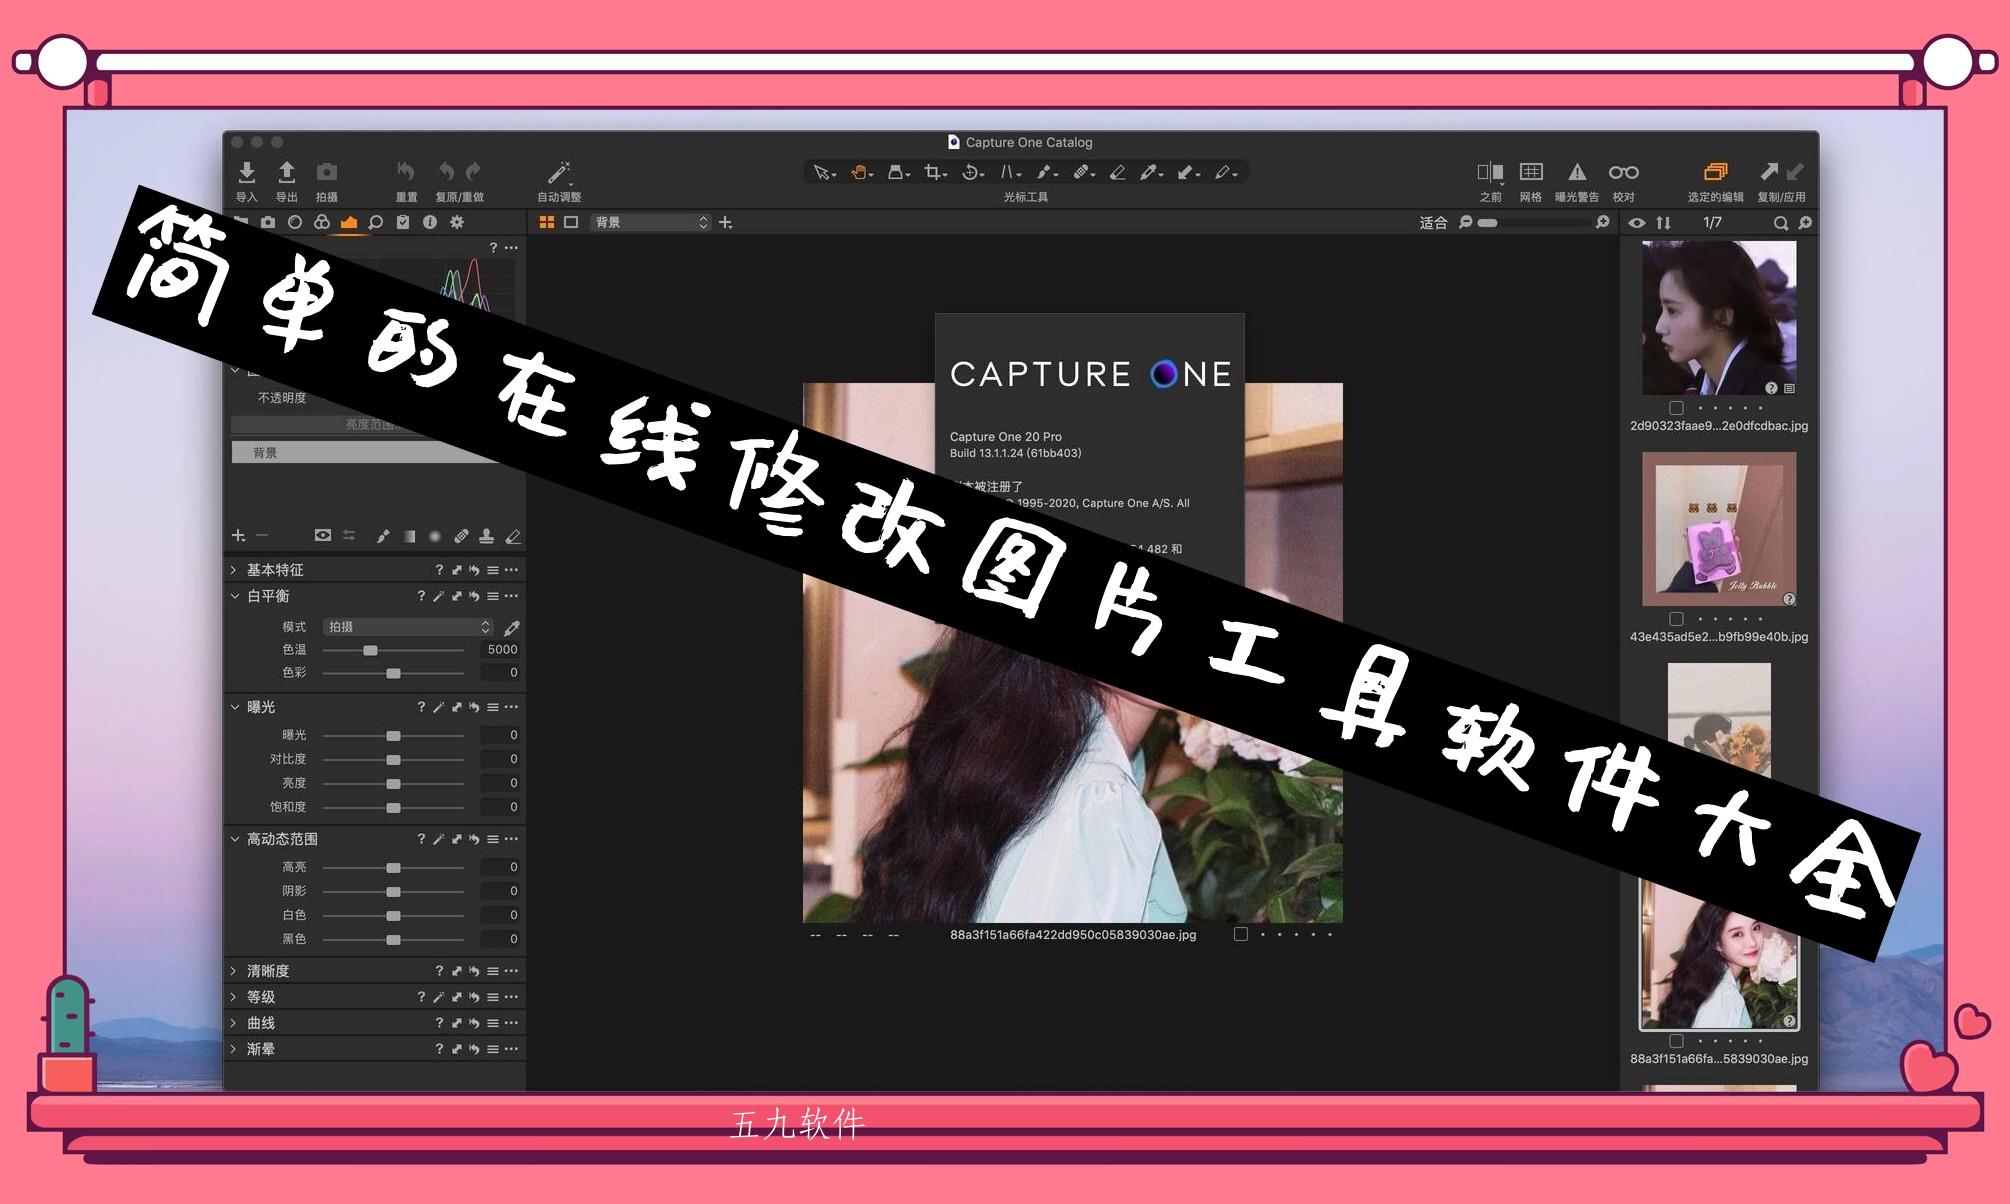2010x1204 pixels.
Task: Click the Import (导入) toolbar icon
Action: [x=246, y=172]
